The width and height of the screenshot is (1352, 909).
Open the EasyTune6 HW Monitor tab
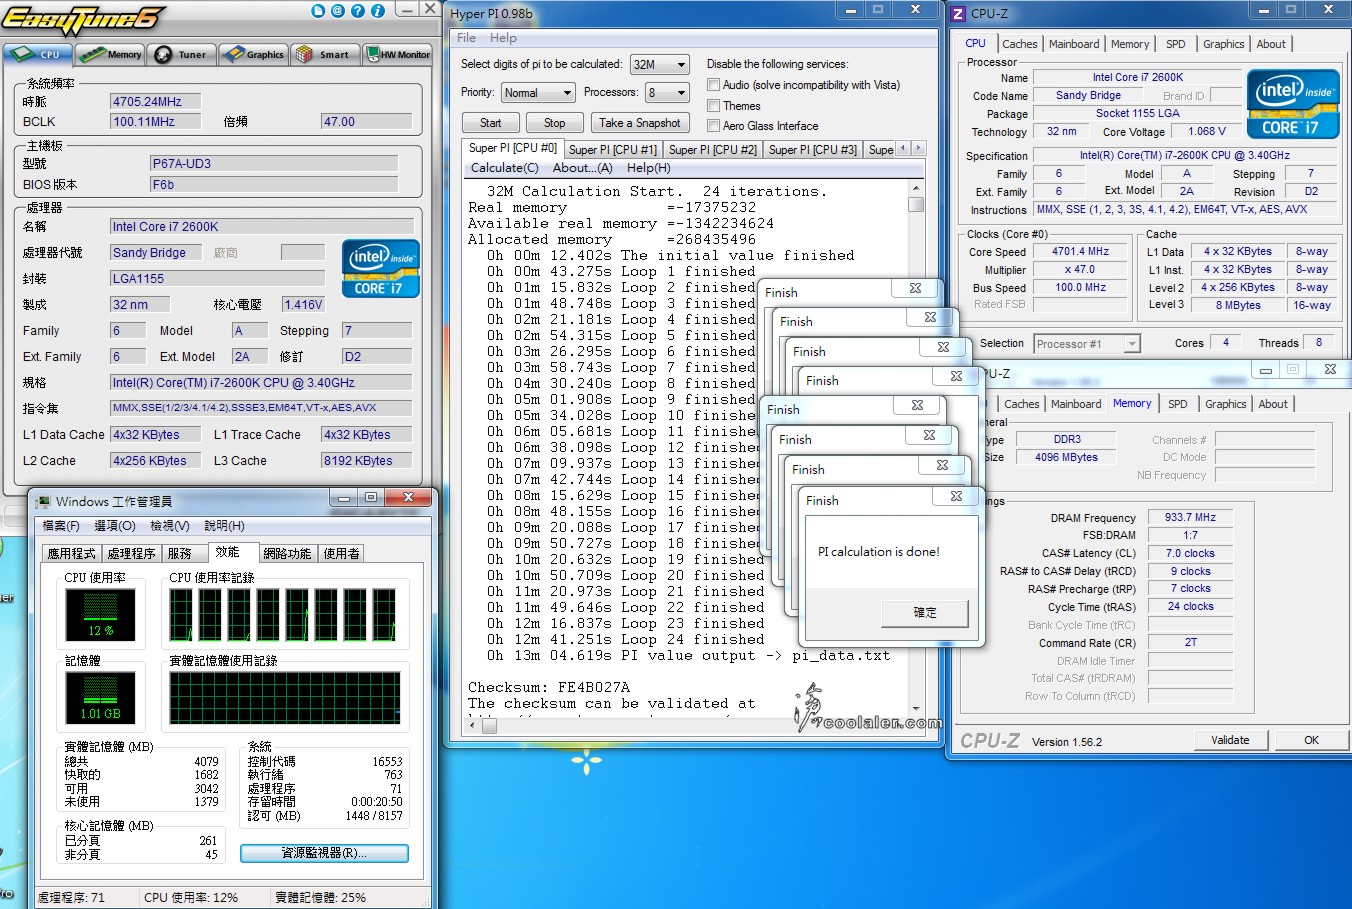(x=397, y=54)
